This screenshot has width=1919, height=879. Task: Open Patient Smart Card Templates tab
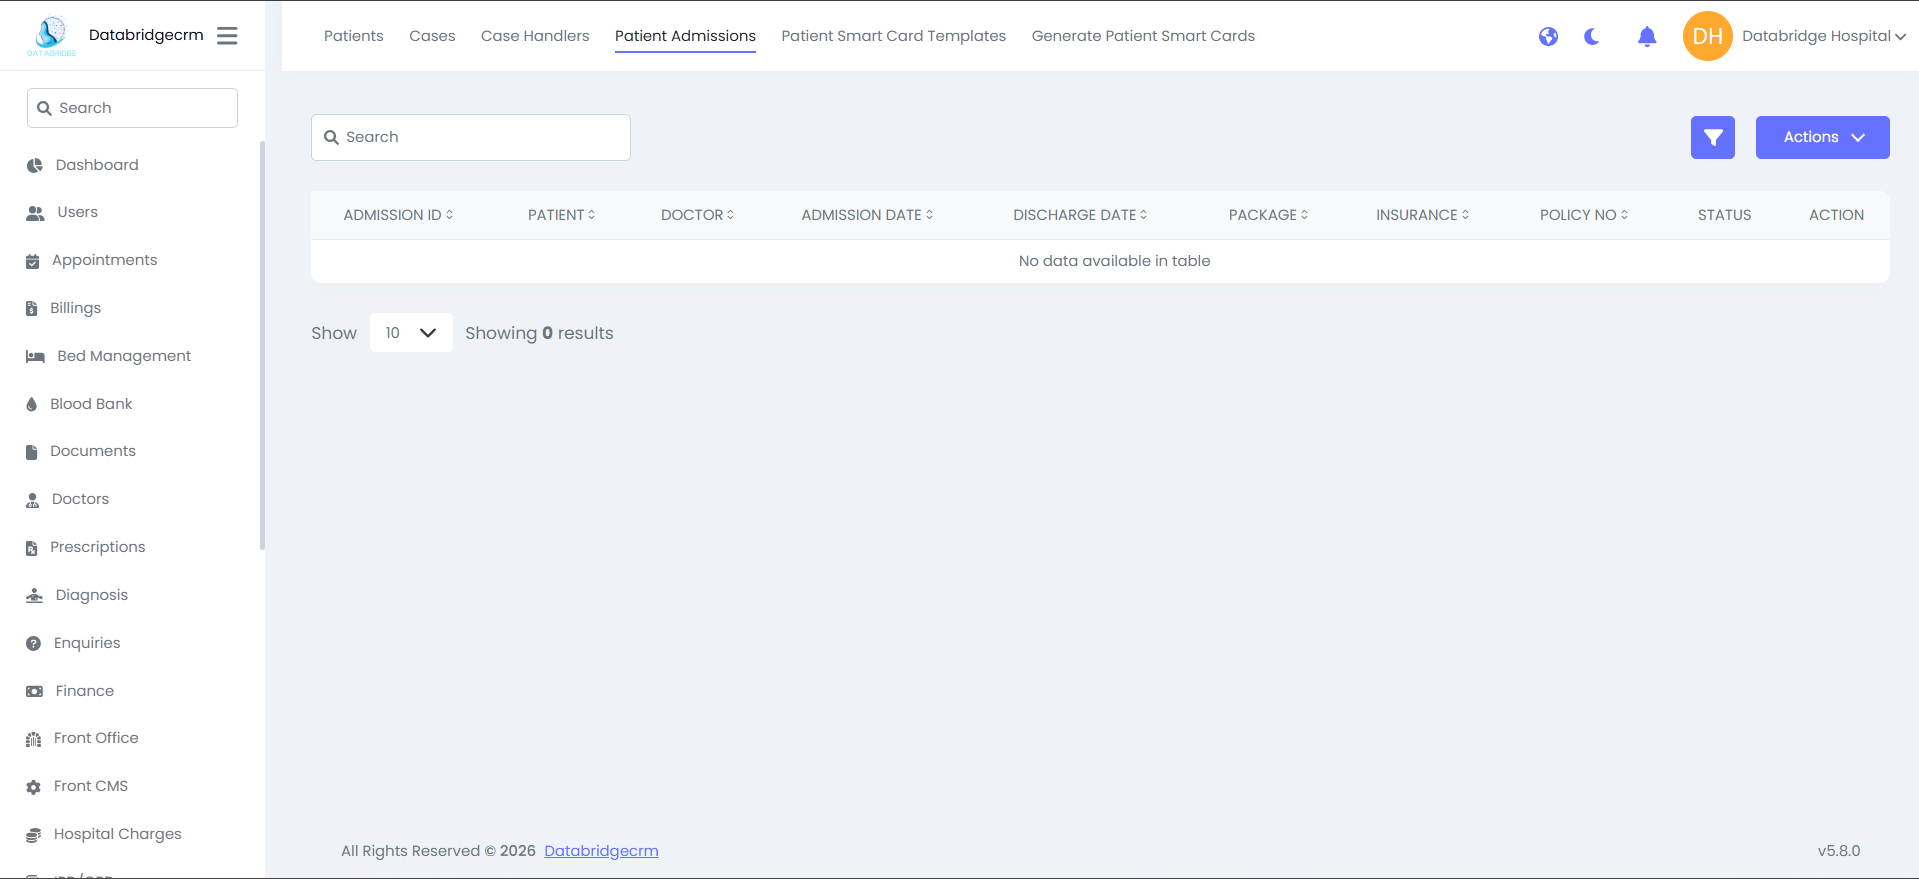coord(894,36)
